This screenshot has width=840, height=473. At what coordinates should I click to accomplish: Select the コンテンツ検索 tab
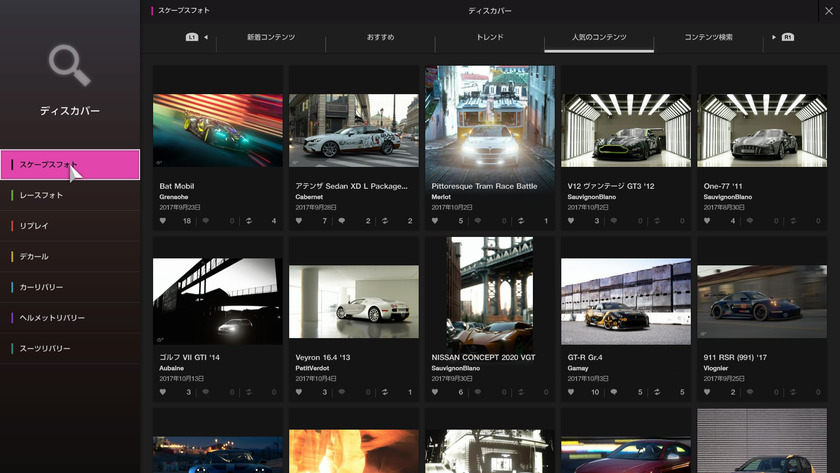coord(708,38)
